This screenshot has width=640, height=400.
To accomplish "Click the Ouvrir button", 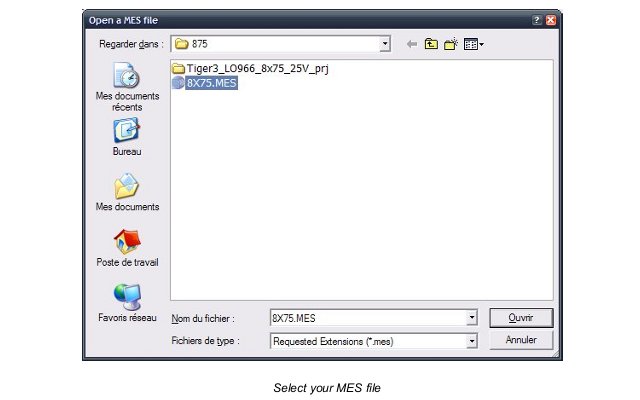I will [x=521, y=318].
